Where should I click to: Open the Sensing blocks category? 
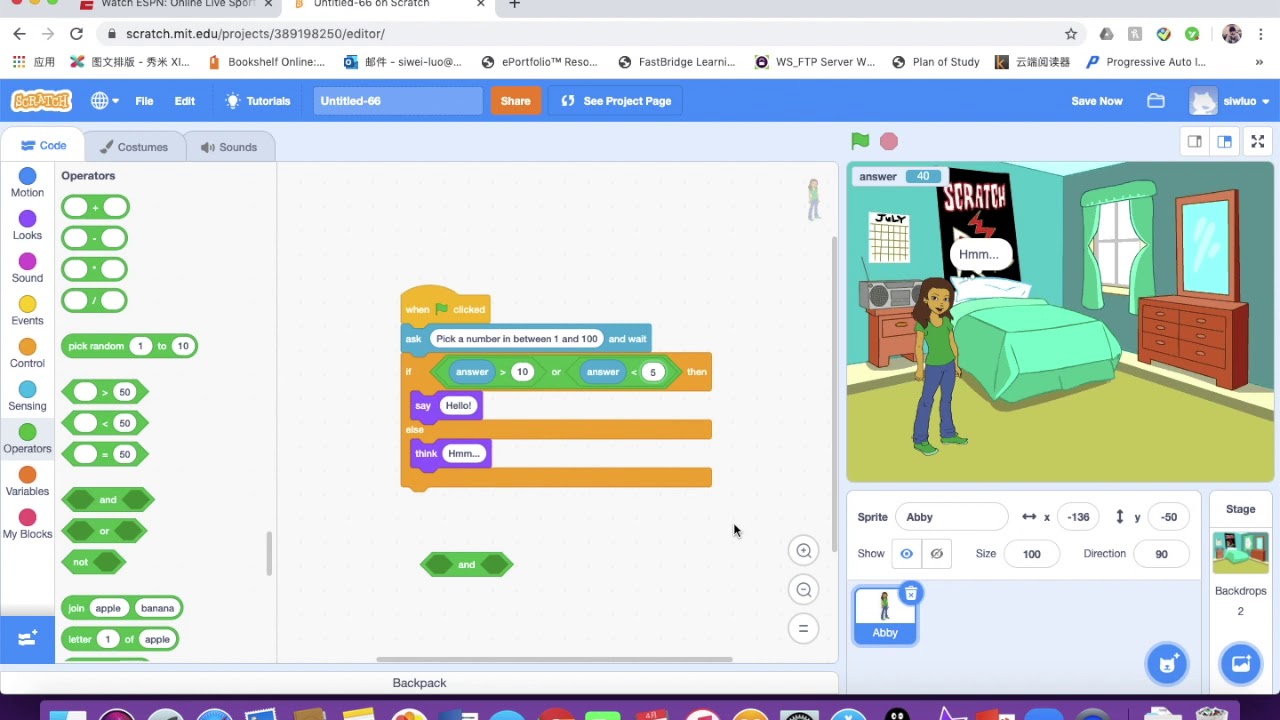pyautogui.click(x=27, y=396)
